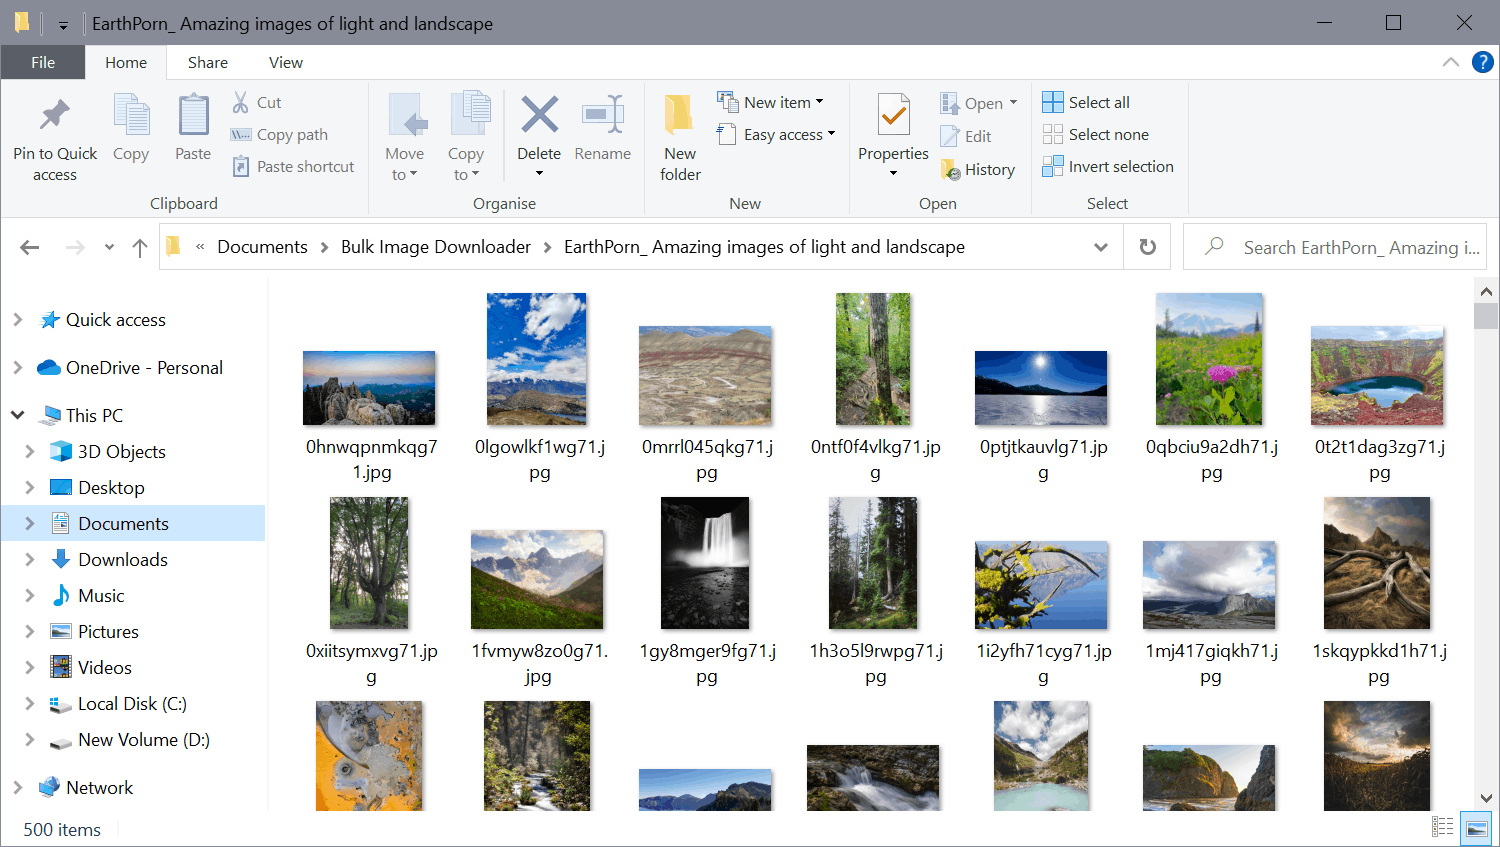The image size is (1500, 847).
Task: Expand the address bar history dropdown
Action: (1101, 247)
